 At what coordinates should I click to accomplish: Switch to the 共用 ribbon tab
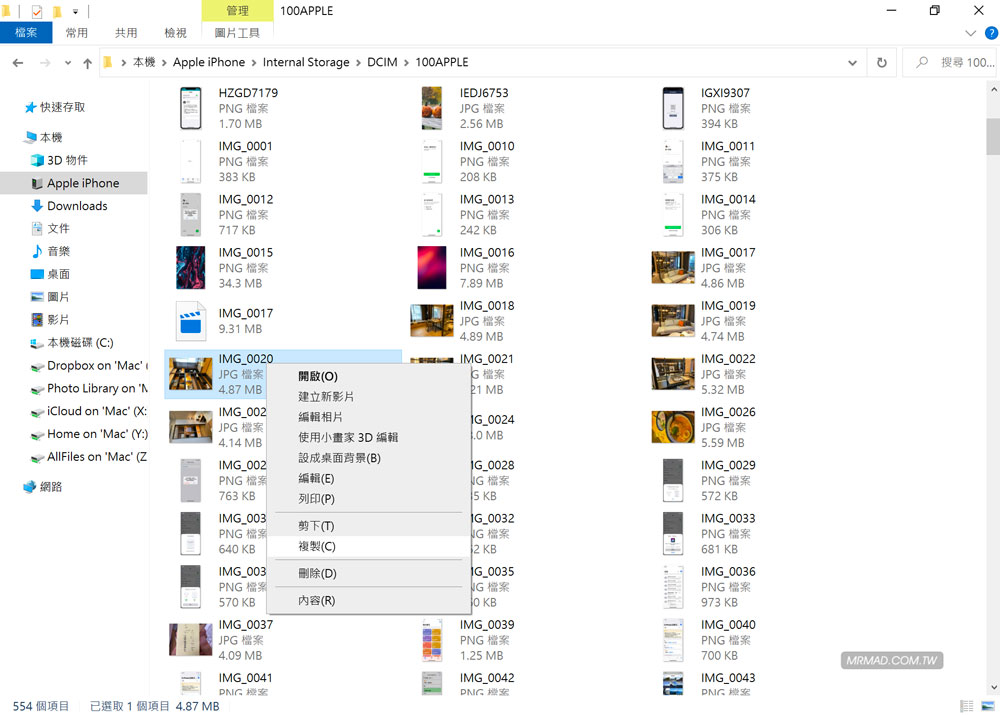[x=126, y=33]
